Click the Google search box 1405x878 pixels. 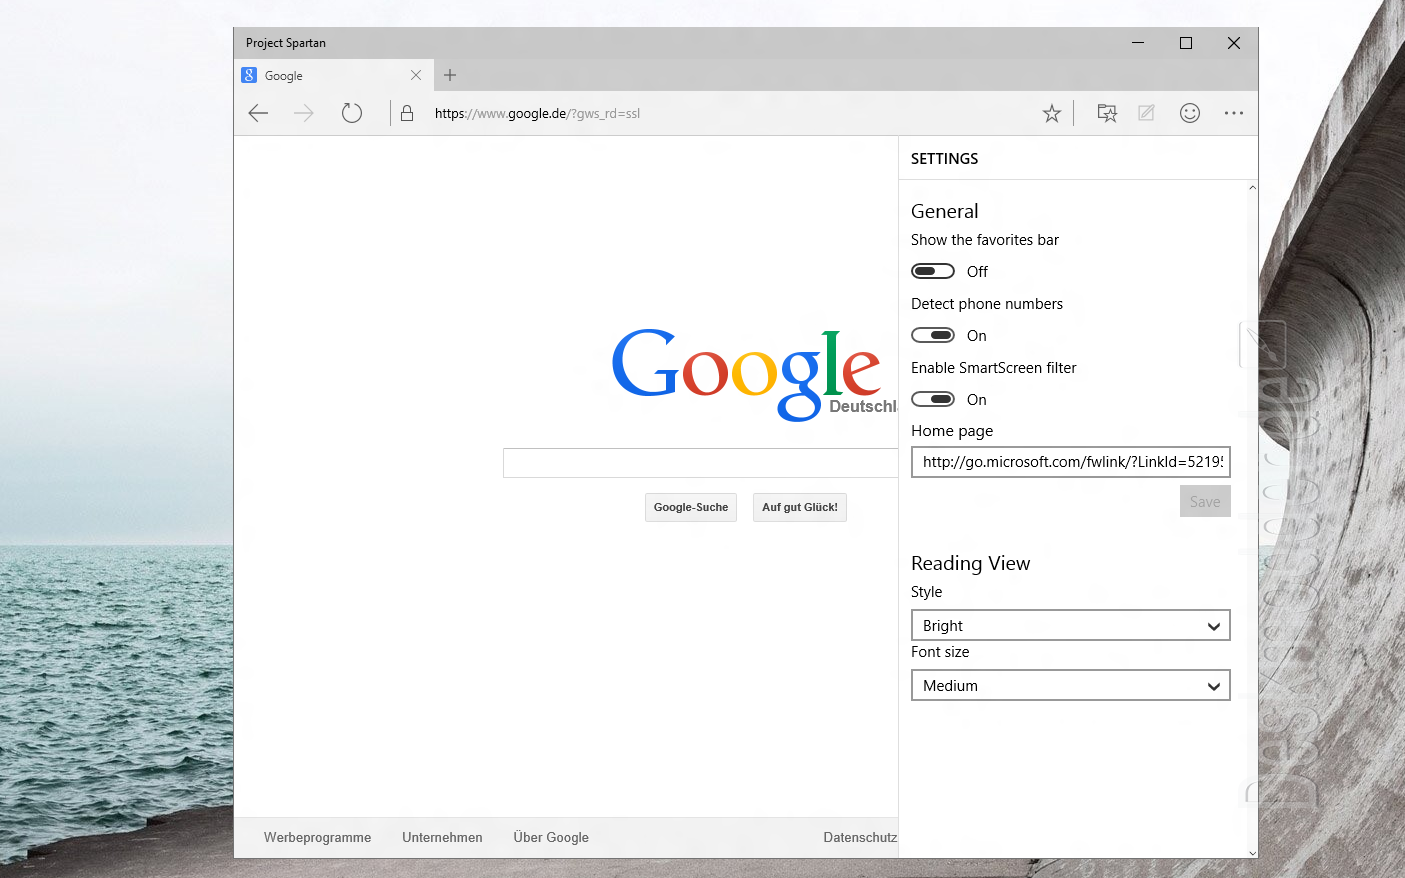700,463
